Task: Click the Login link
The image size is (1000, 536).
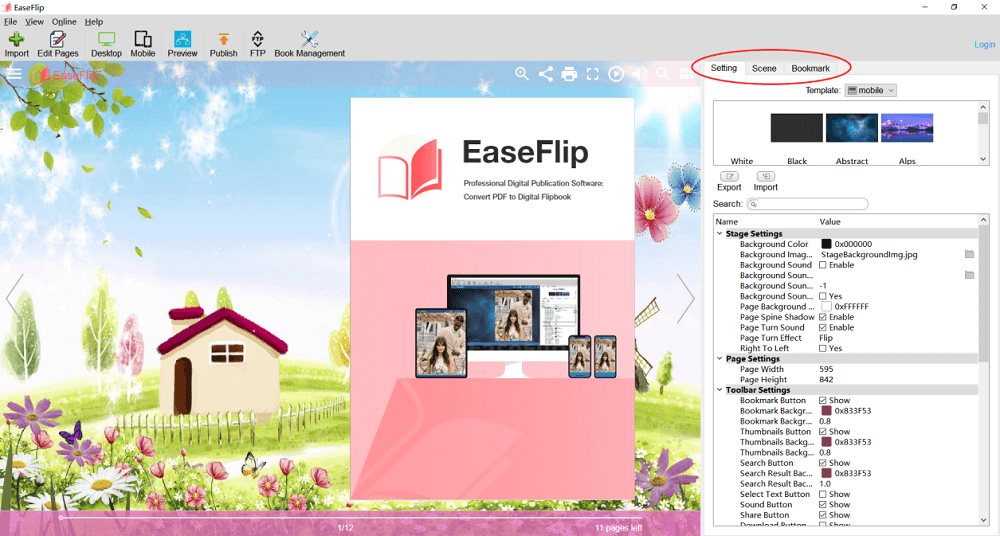Action: (984, 45)
